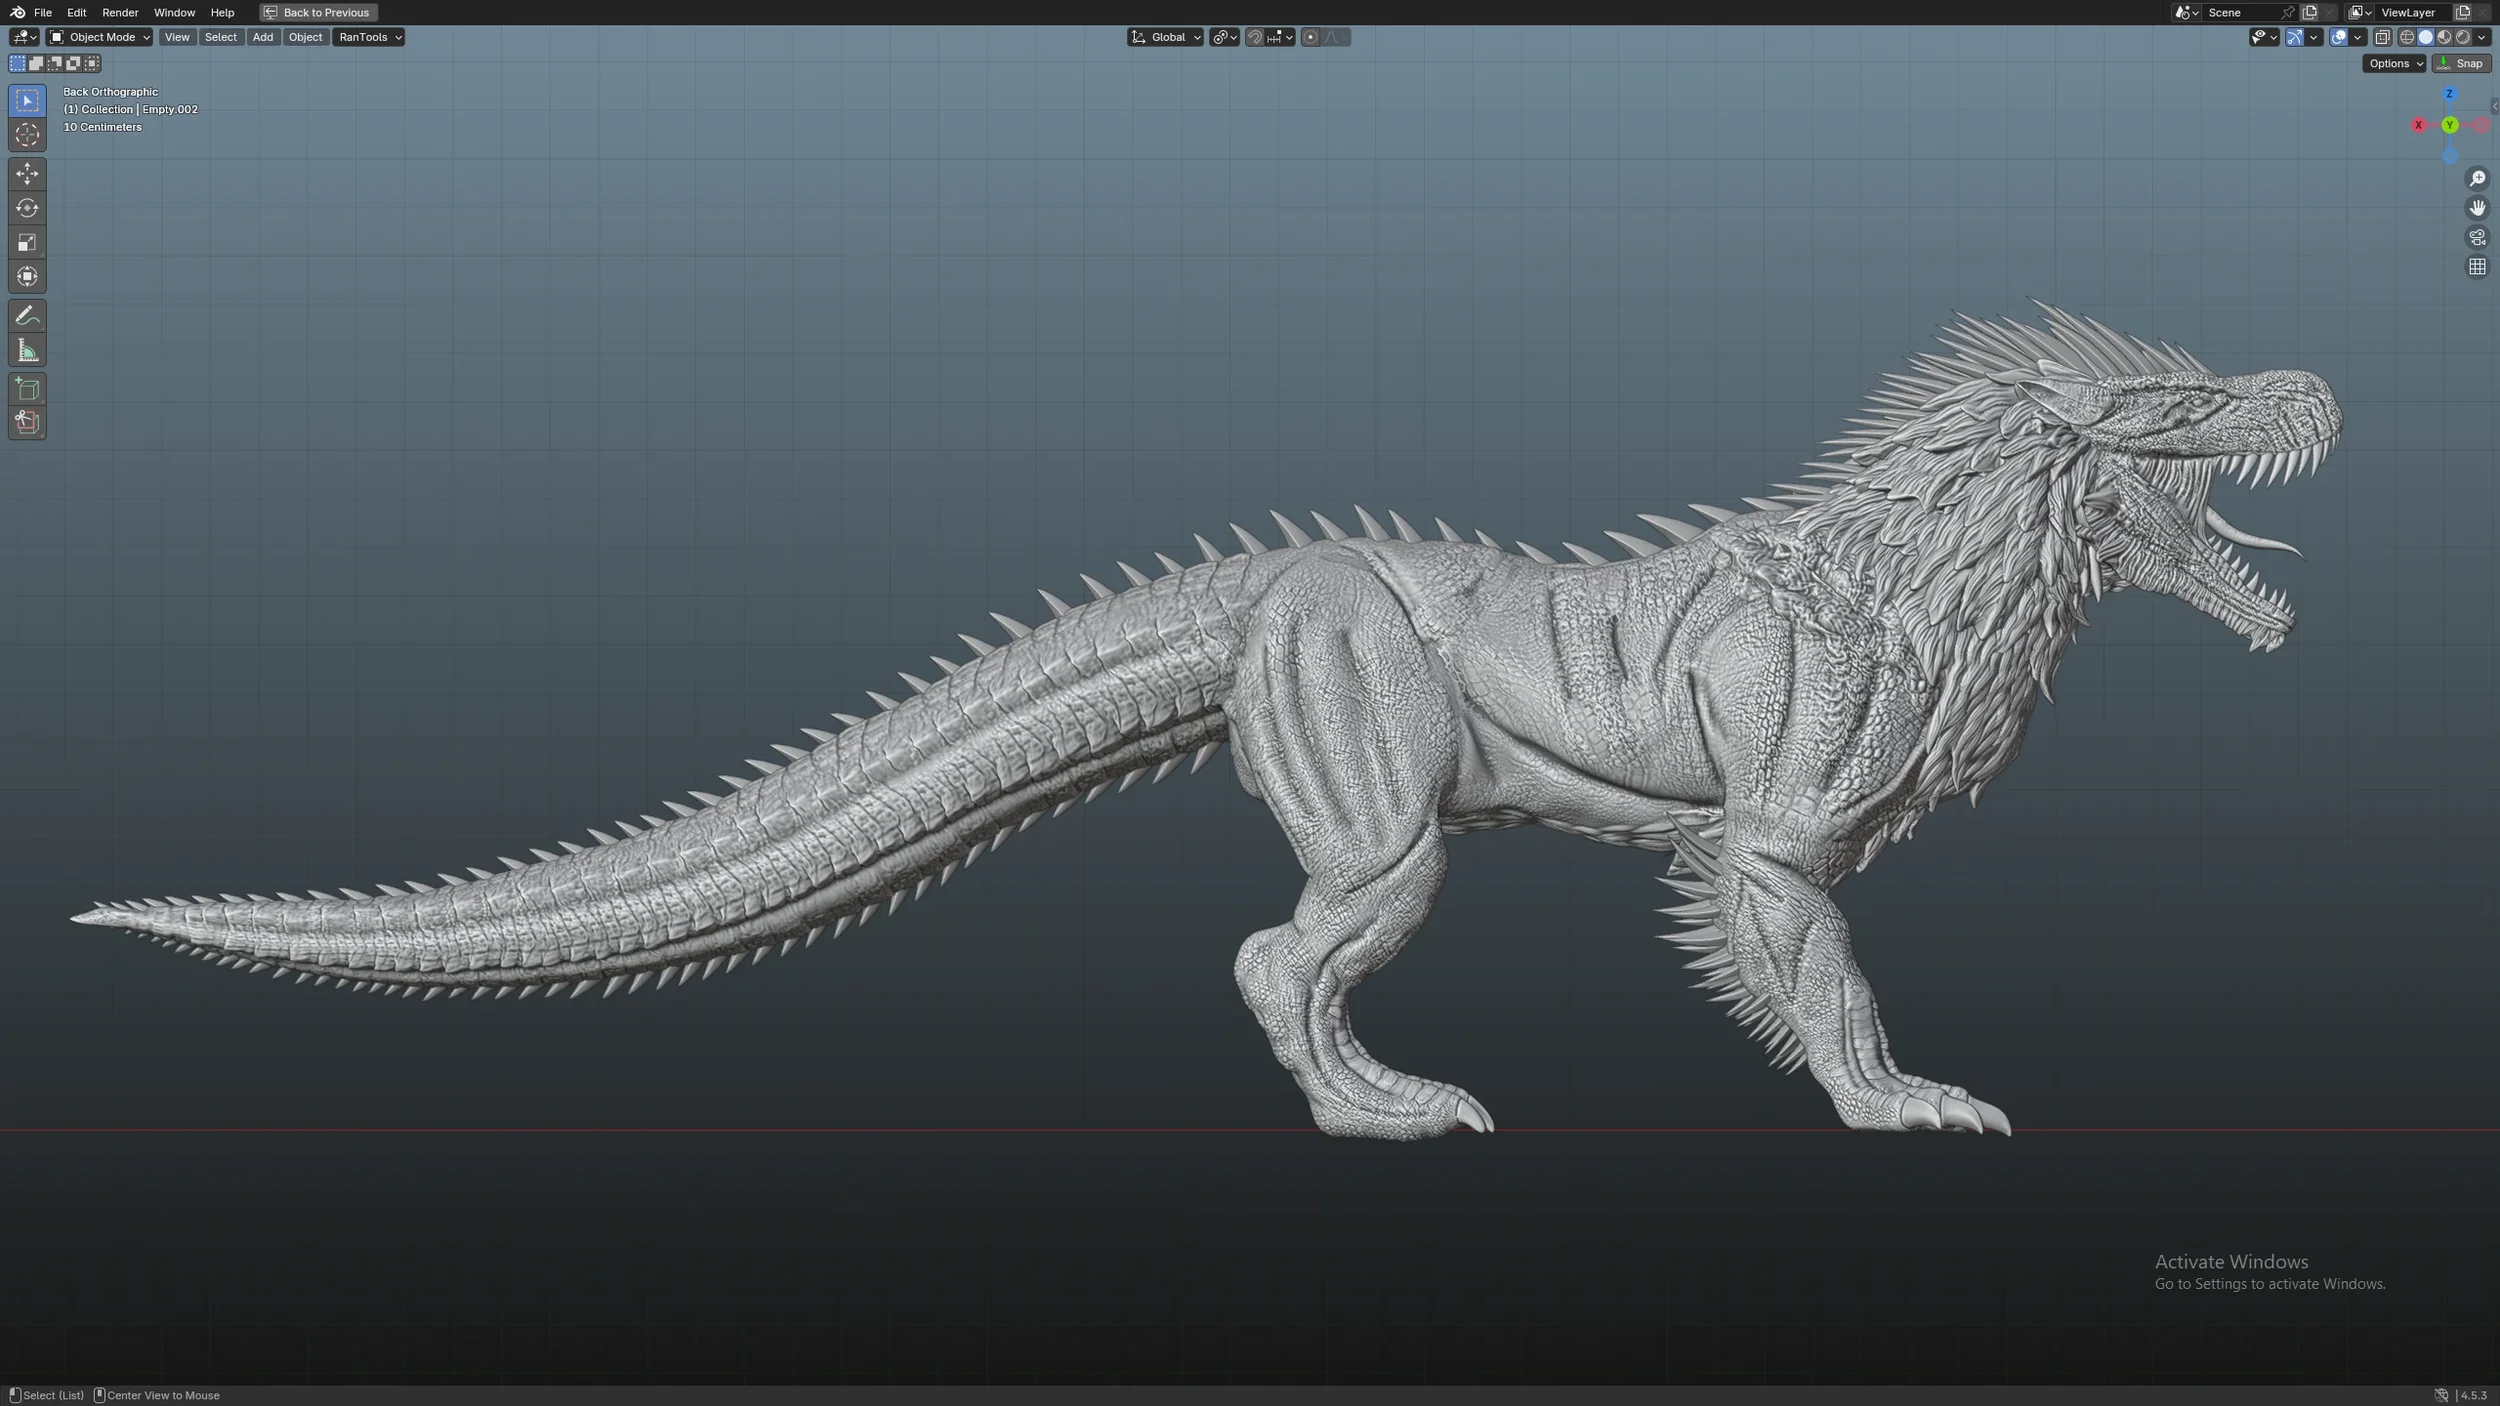Toggle the X-Ray view

click(2382, 37)
